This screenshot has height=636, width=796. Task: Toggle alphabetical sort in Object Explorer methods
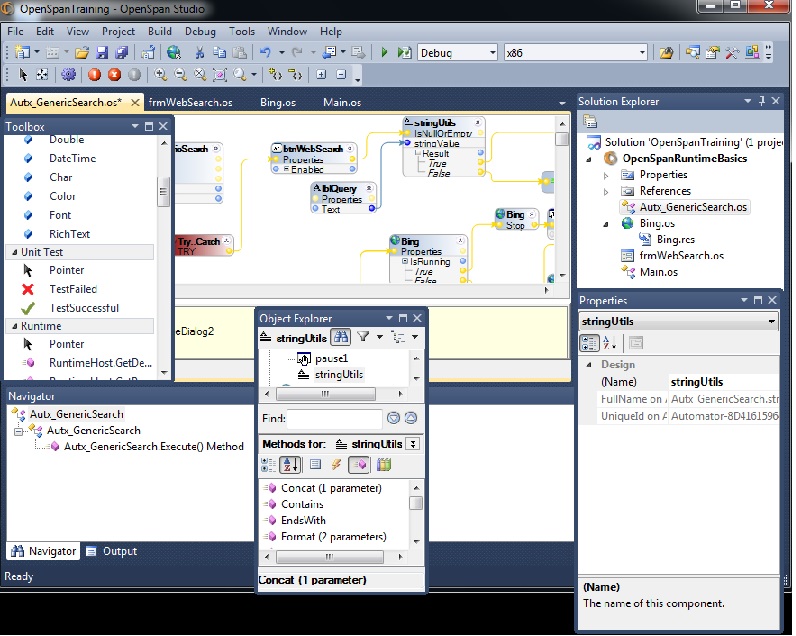coord(290,464)
